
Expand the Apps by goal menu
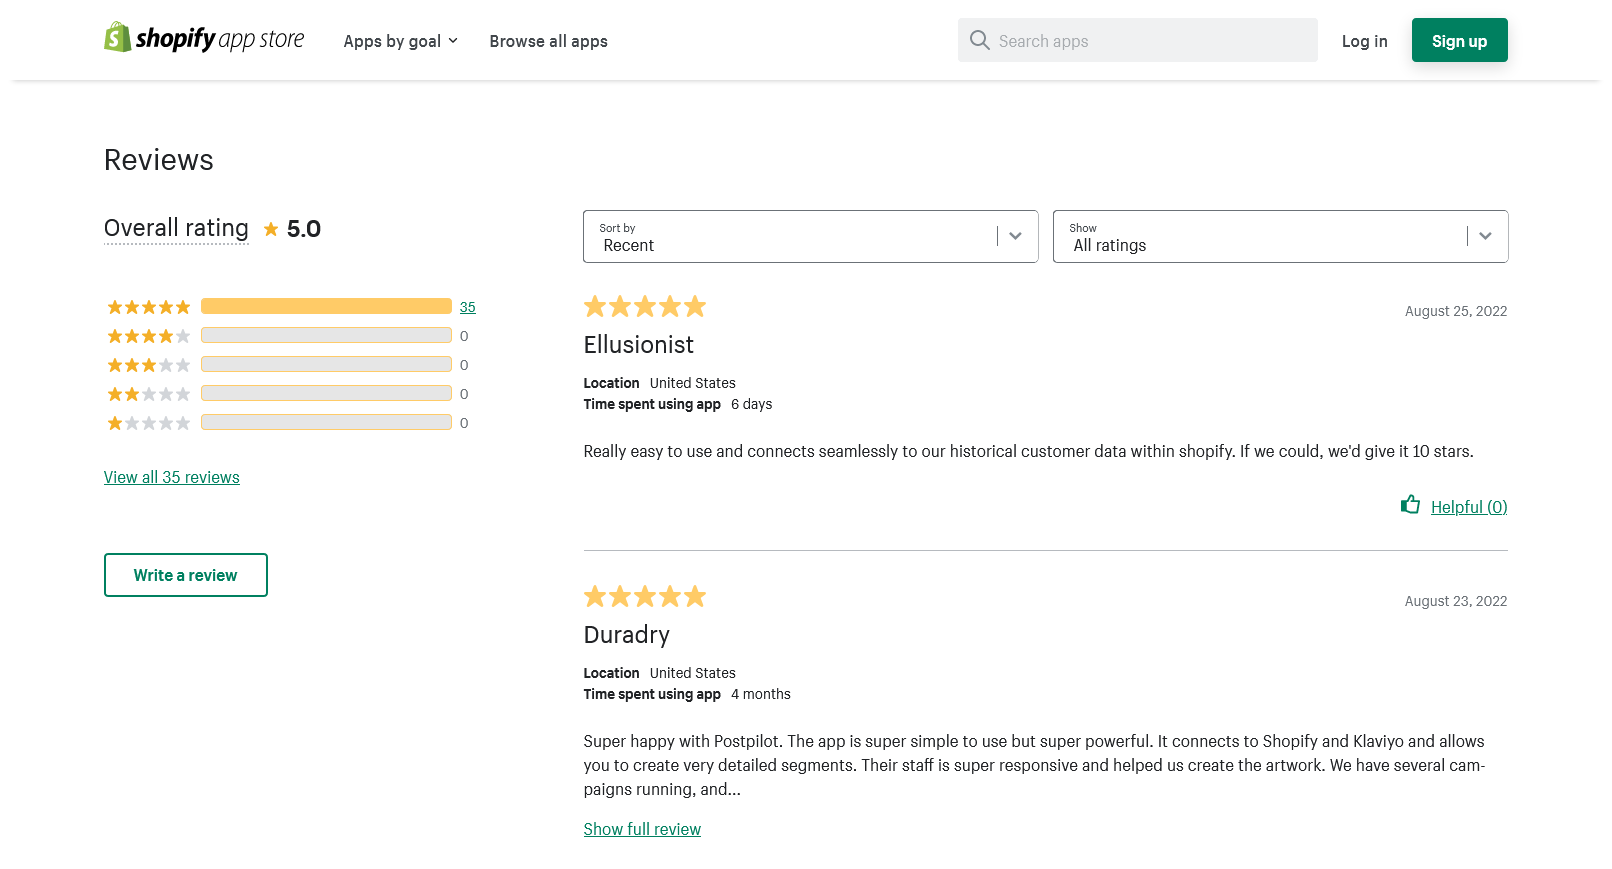(400, 41)
